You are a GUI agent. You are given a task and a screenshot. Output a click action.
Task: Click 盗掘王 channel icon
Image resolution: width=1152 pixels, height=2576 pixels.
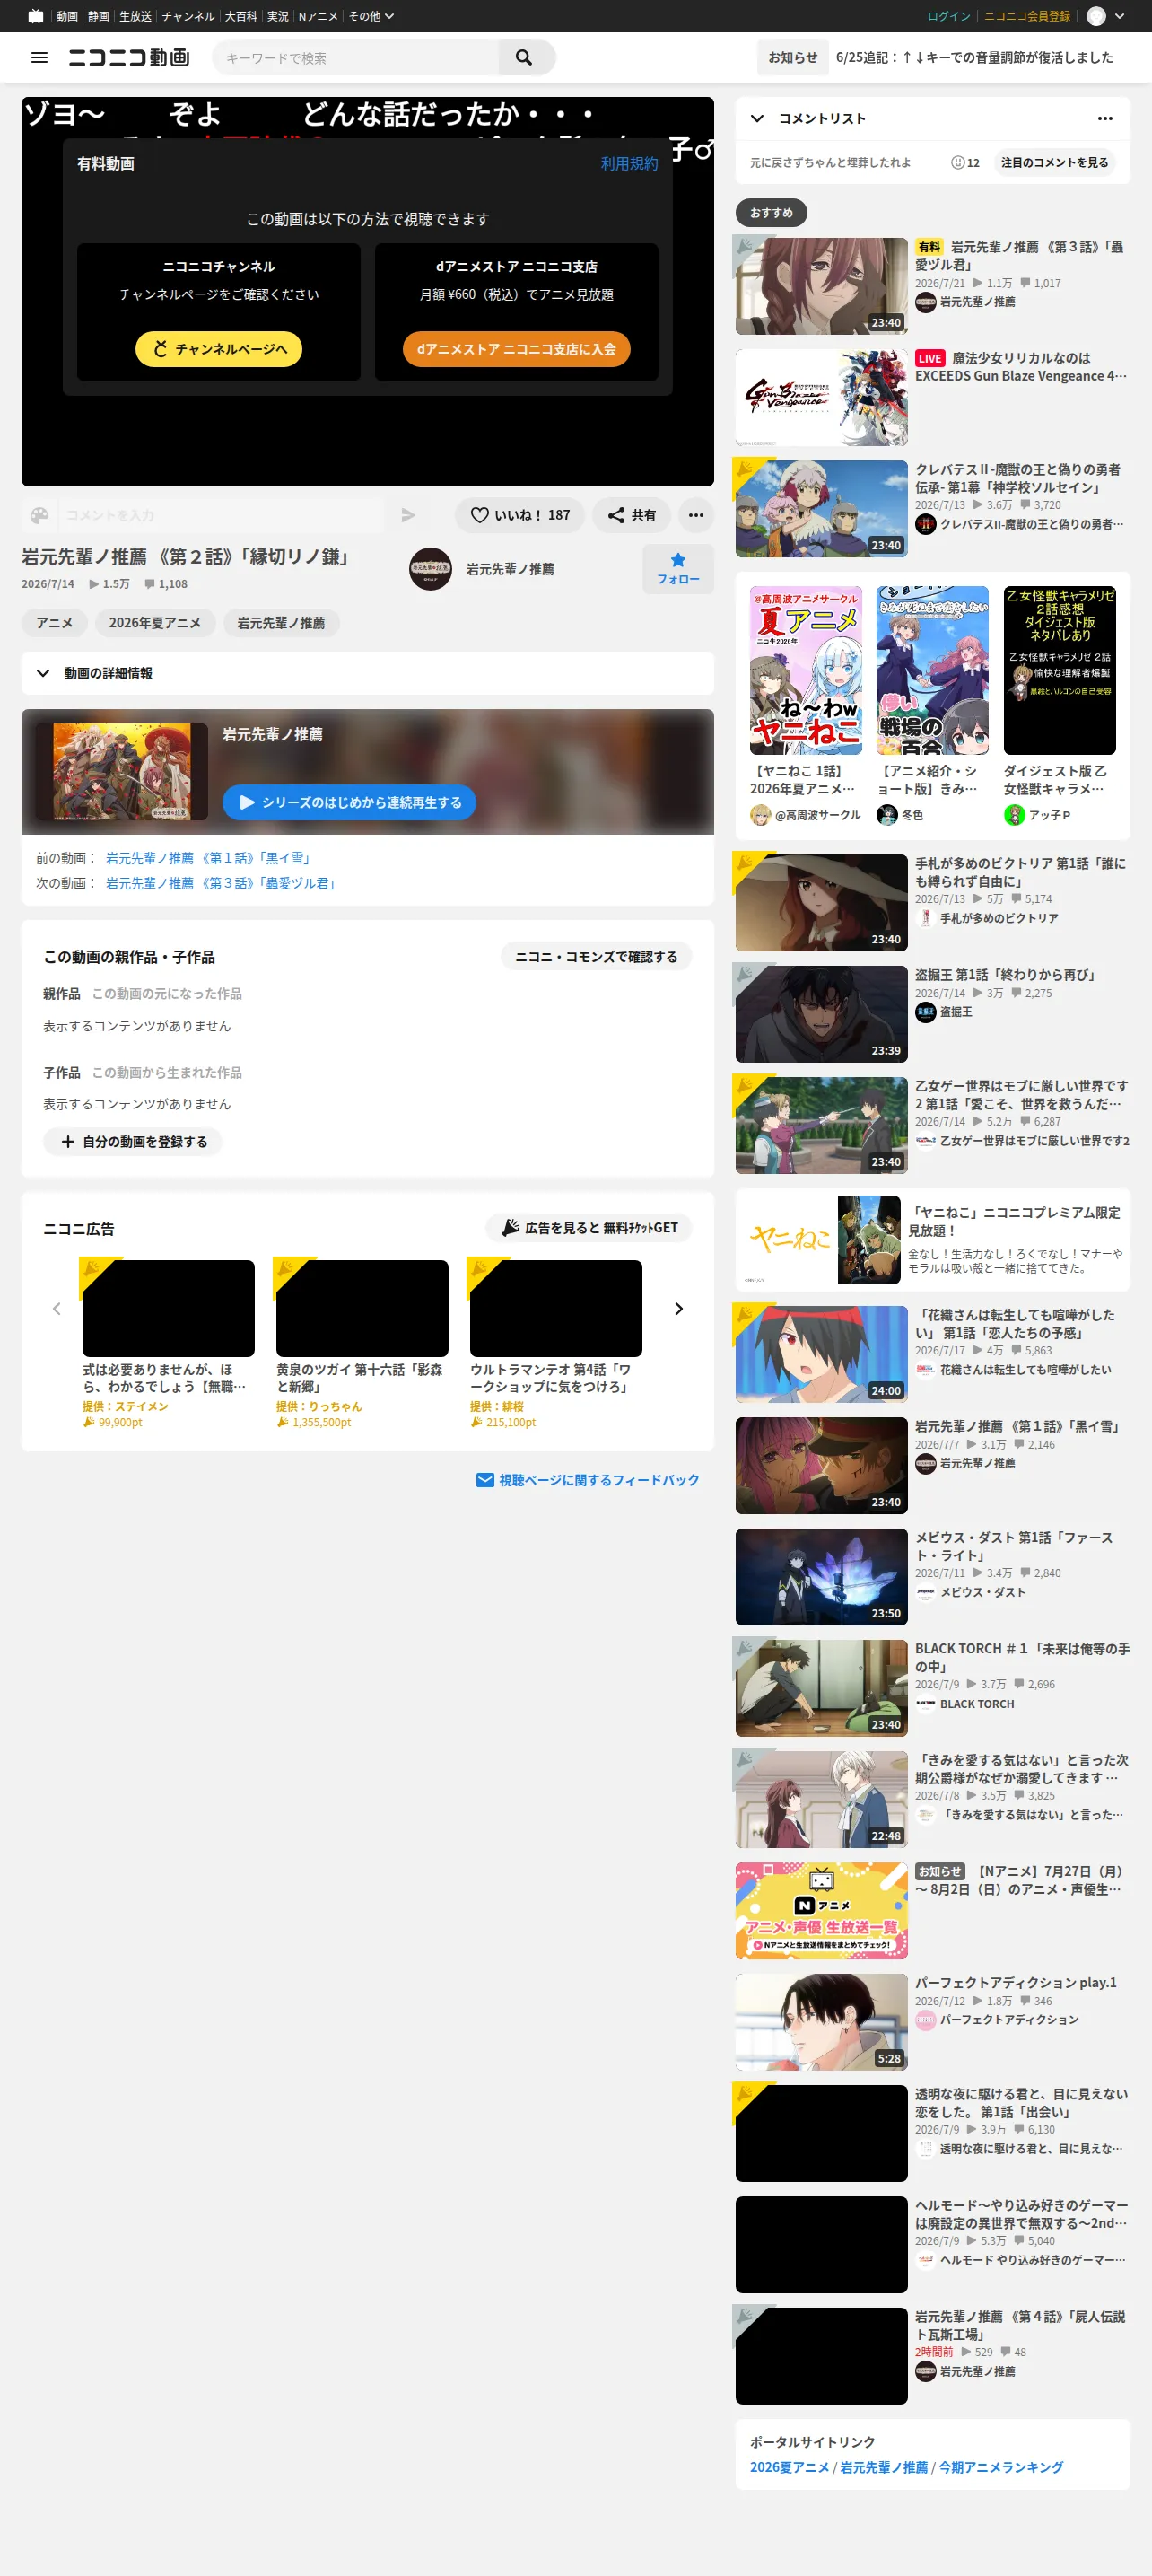(x=925, y=1012)
